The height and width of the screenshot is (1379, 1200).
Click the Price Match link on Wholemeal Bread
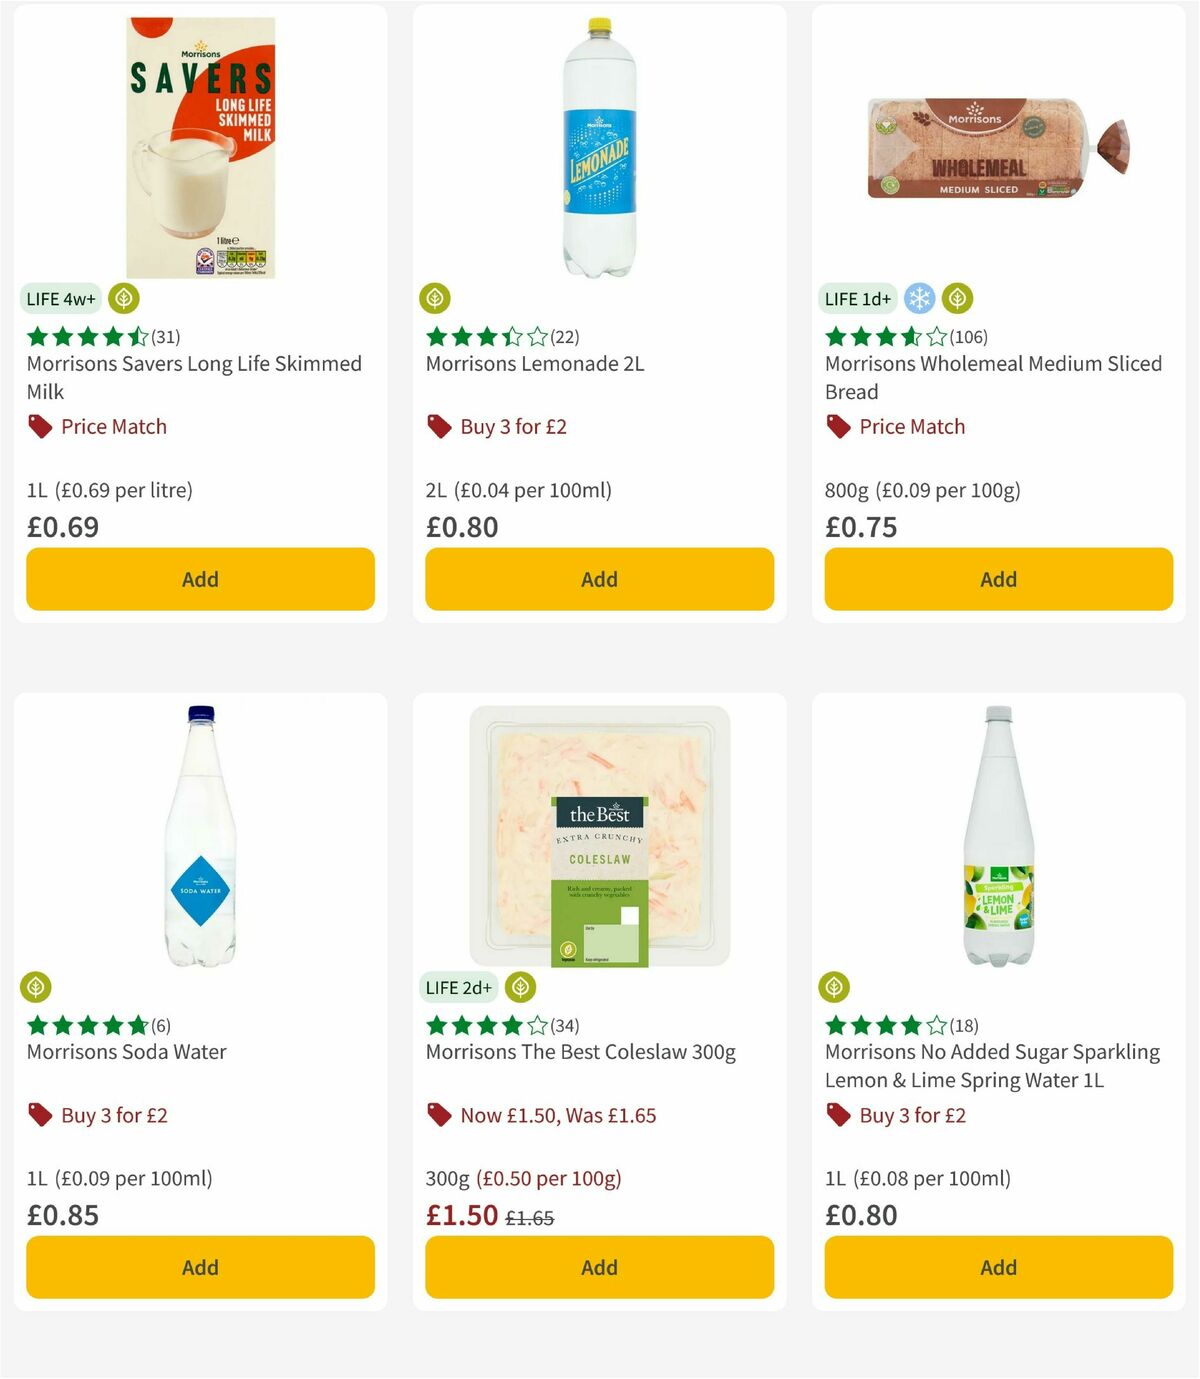click(x=912, y=426)
